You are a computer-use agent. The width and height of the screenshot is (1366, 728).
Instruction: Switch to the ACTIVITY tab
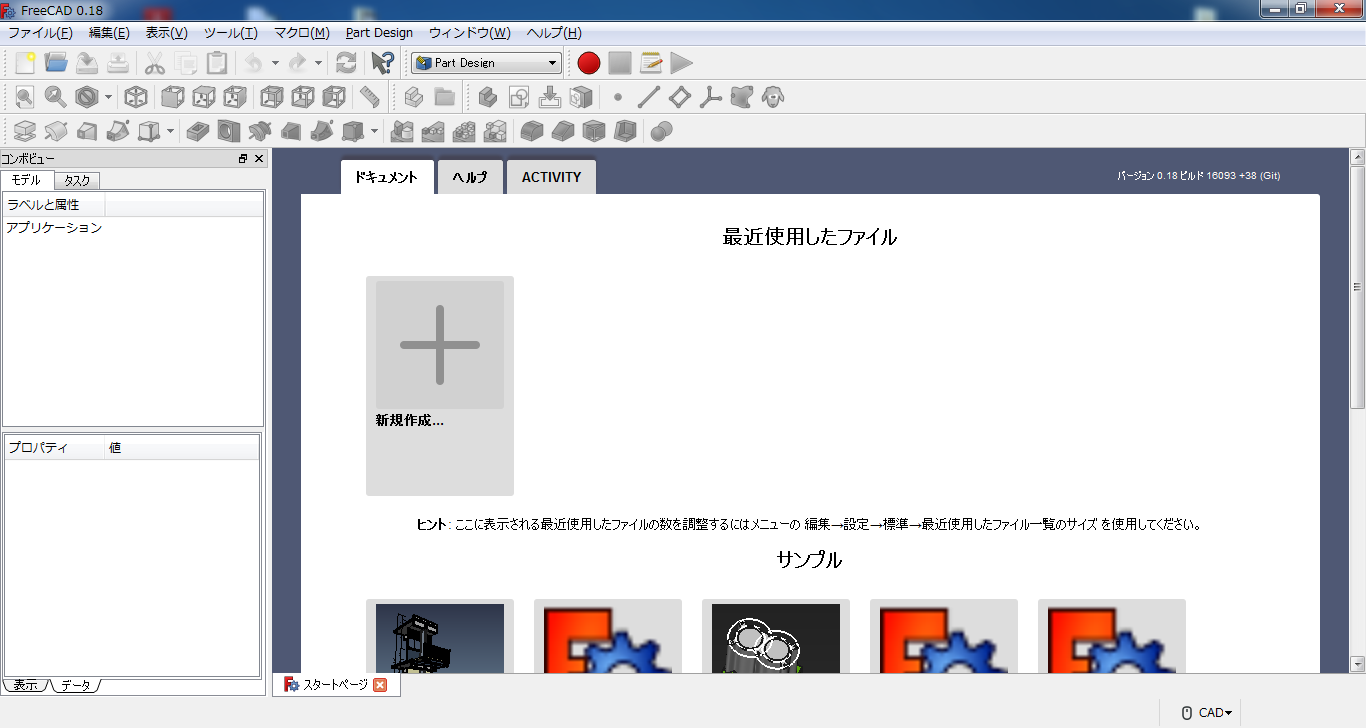tap(551, 177)
